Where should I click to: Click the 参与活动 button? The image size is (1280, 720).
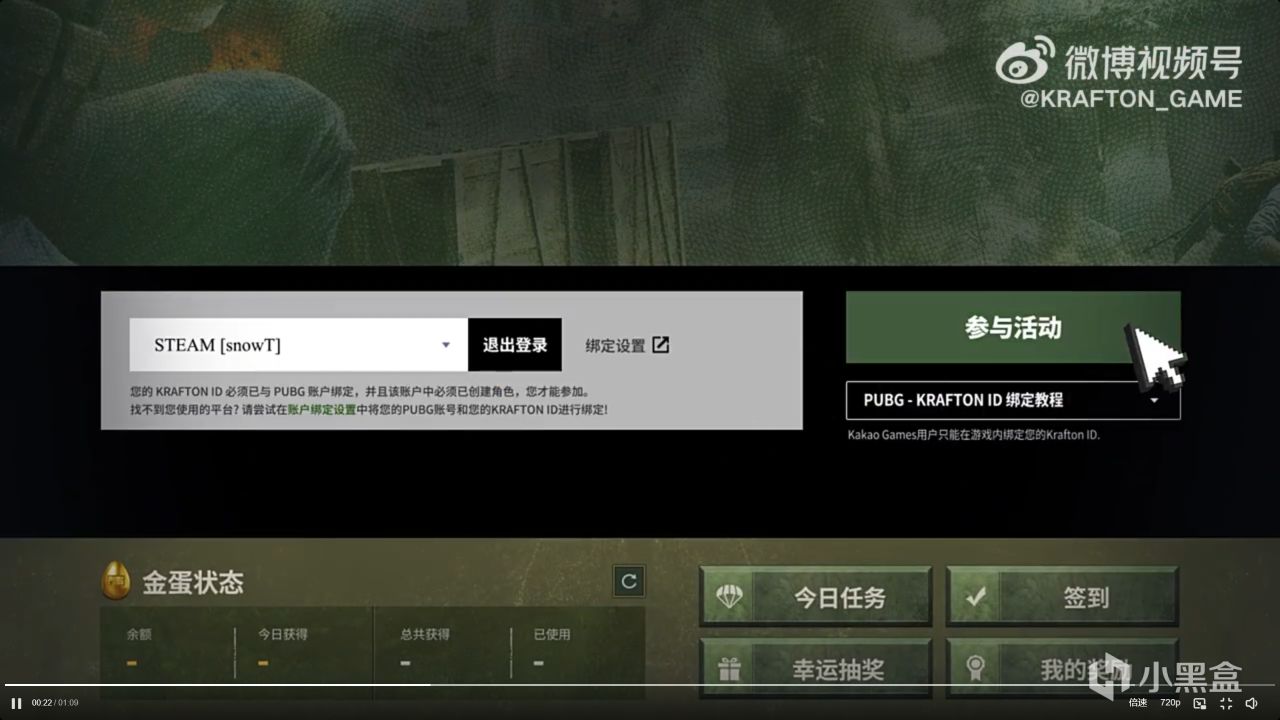click(x=1013, y=328)
